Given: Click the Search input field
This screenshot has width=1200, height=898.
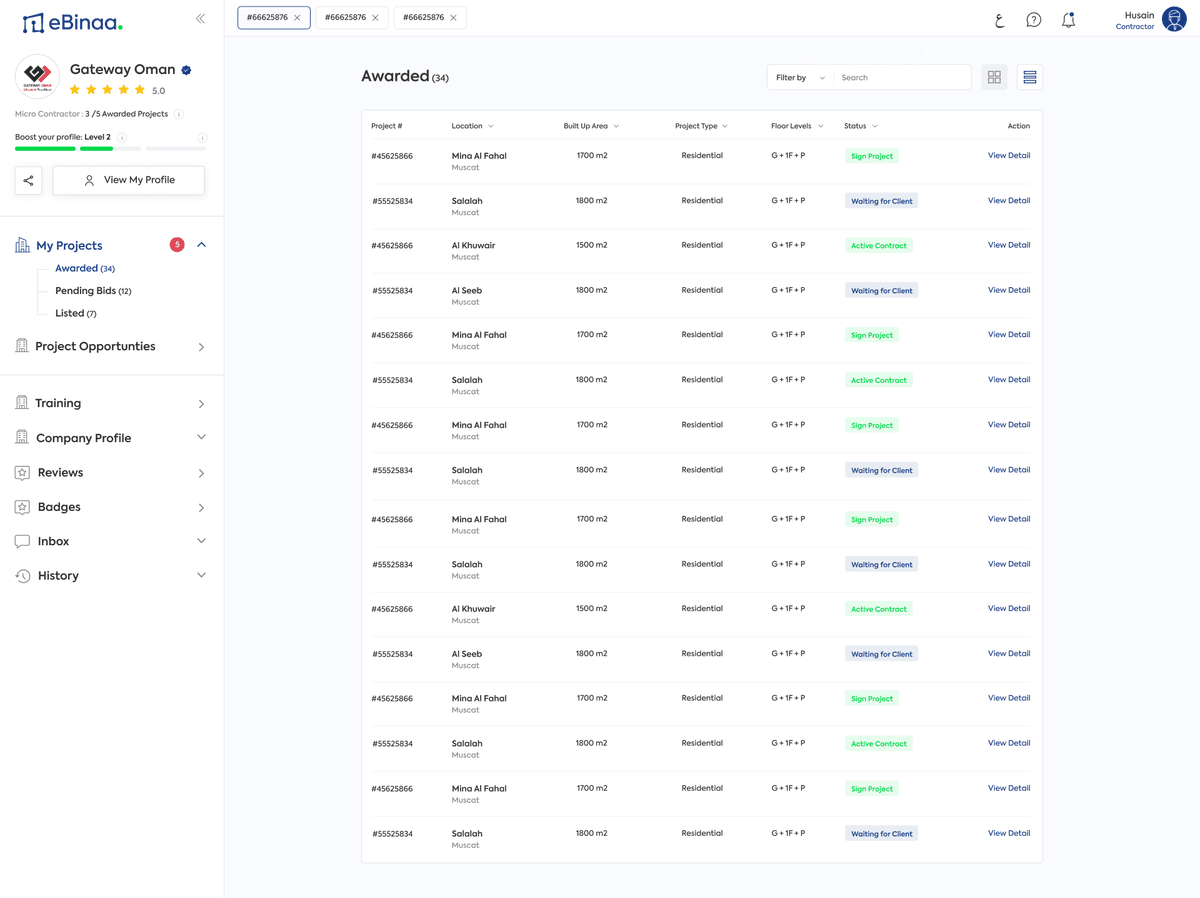Looking at the screenshot, I should [x=902, y=77].
